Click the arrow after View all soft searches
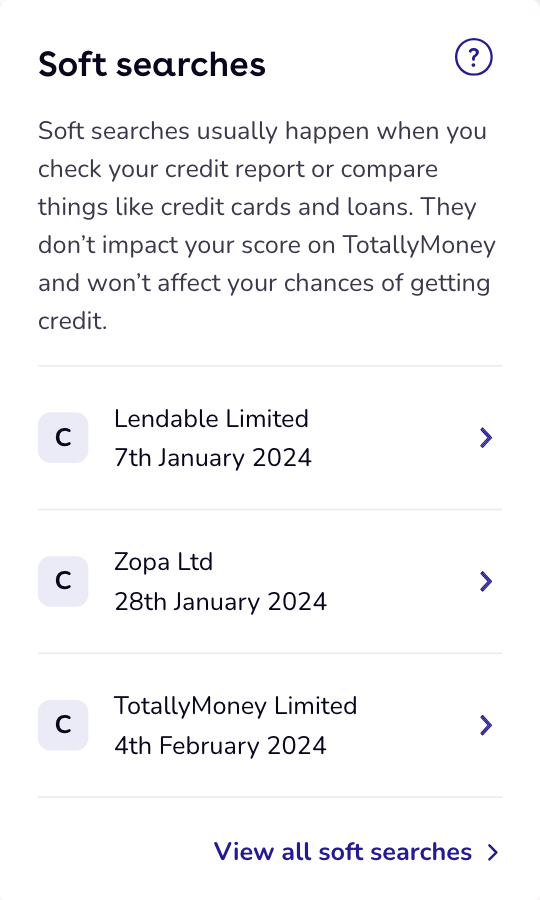Image resolution: width=540 pixels, height=900 pixels. coord(492,852)
